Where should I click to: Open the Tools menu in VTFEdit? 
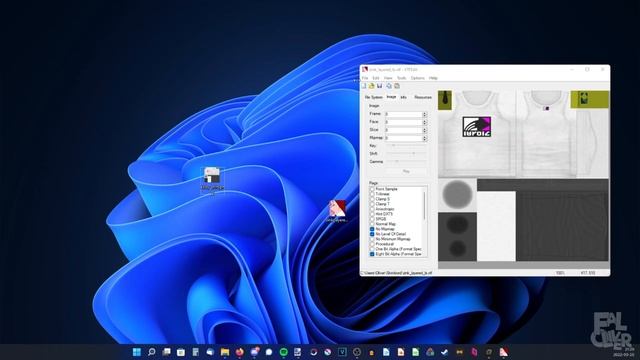pos(402,78)
